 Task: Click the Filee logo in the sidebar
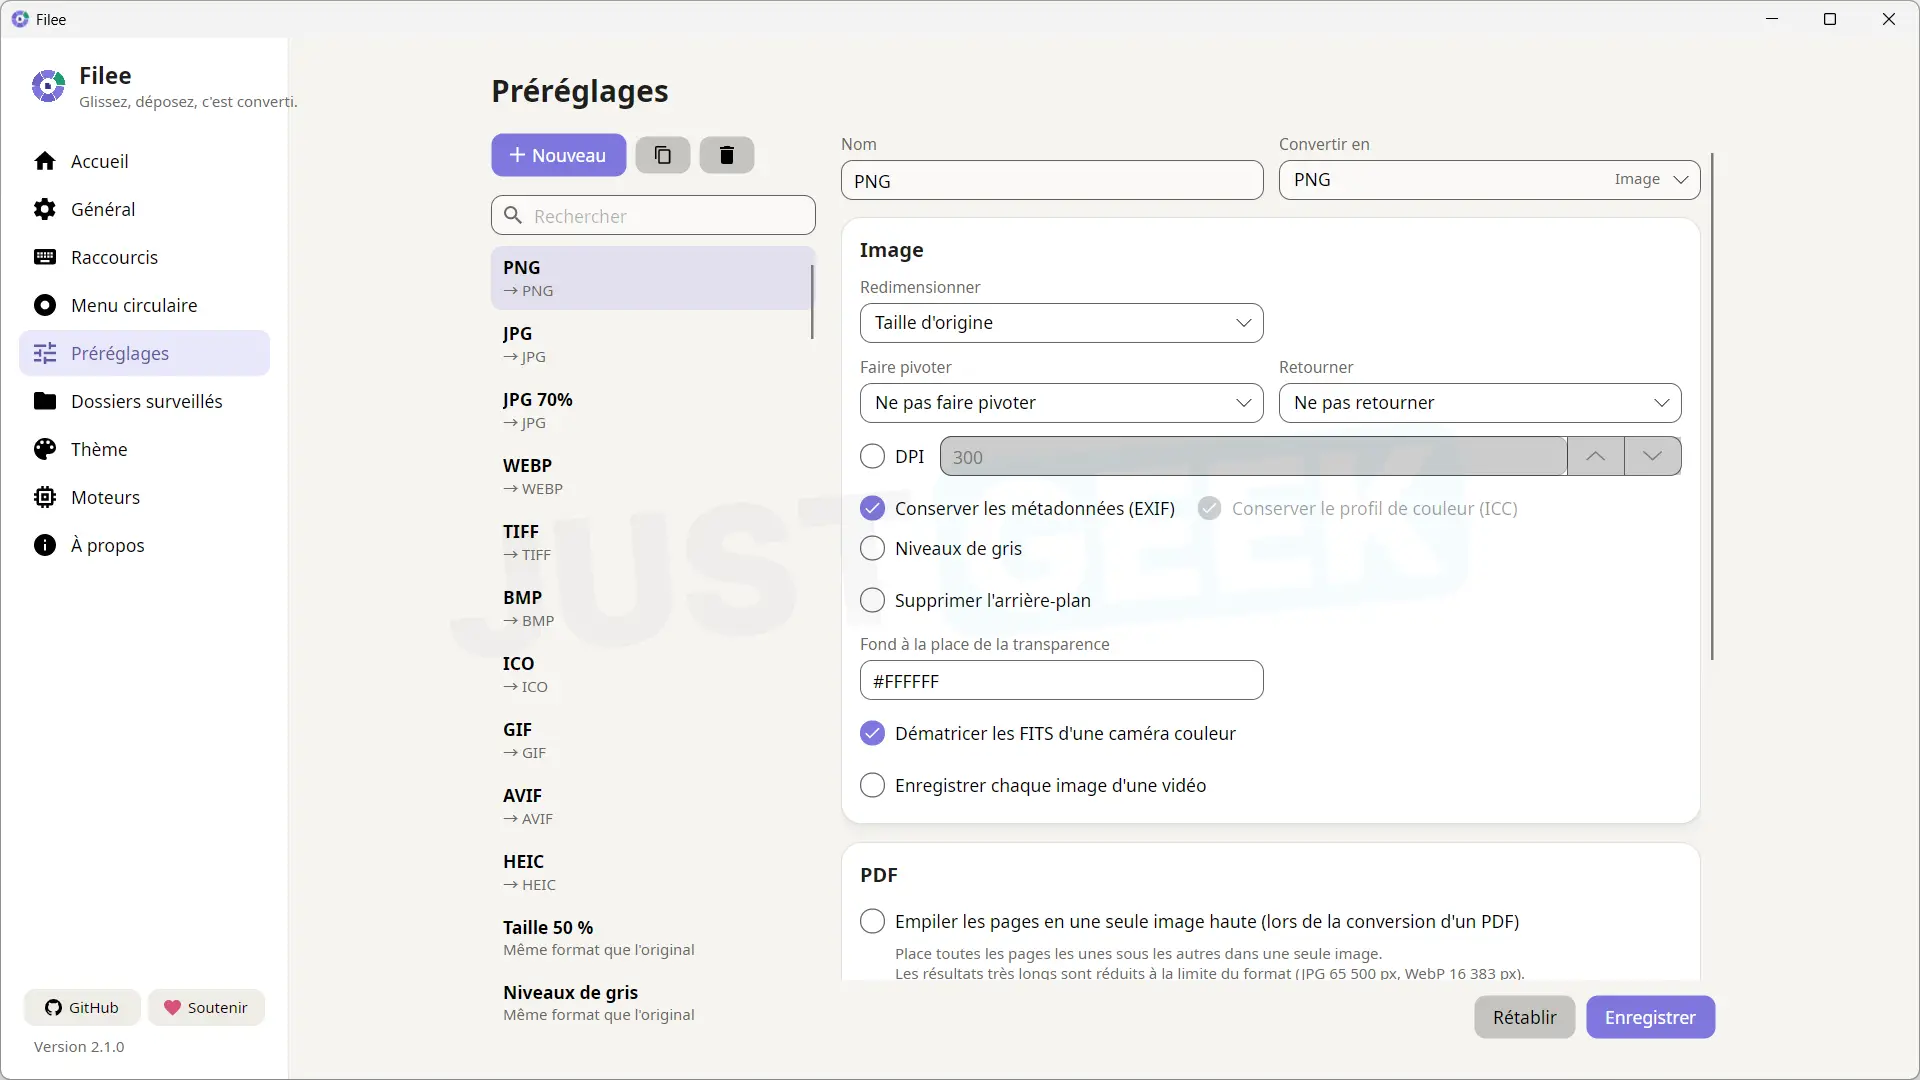[x=48, y=86]
